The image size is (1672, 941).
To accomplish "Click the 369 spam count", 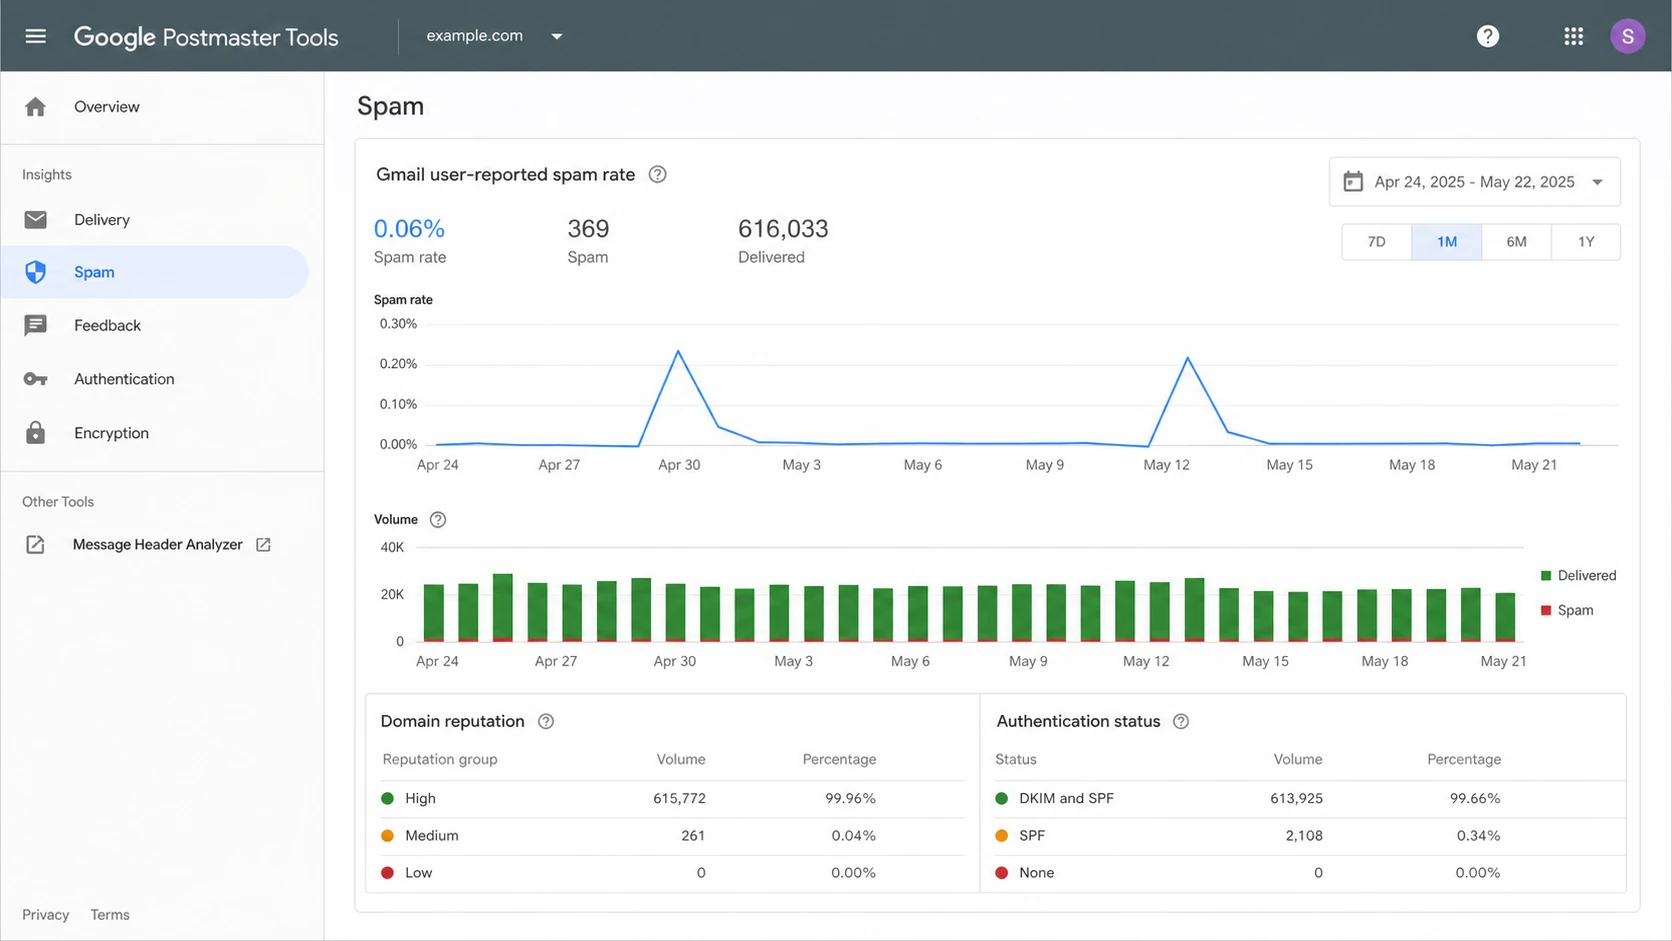I will pyautogui.click(x=588, y=229).
